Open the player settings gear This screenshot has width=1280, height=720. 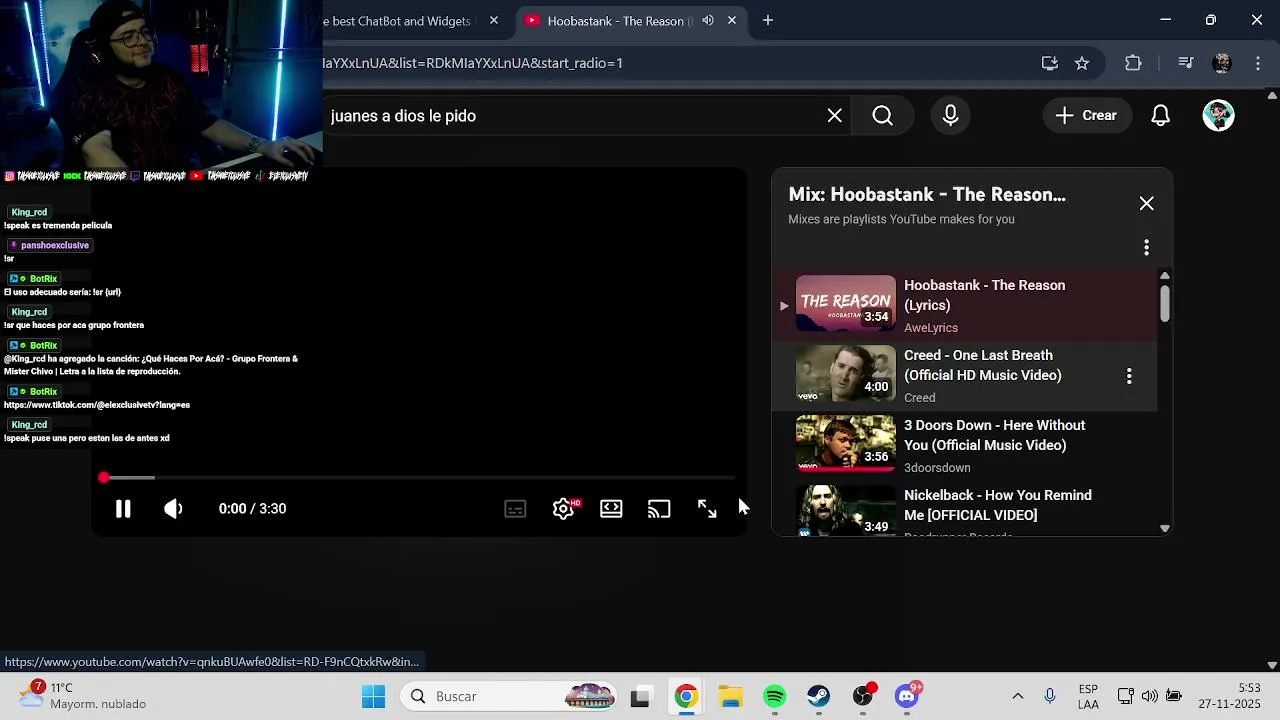[564, 509]
